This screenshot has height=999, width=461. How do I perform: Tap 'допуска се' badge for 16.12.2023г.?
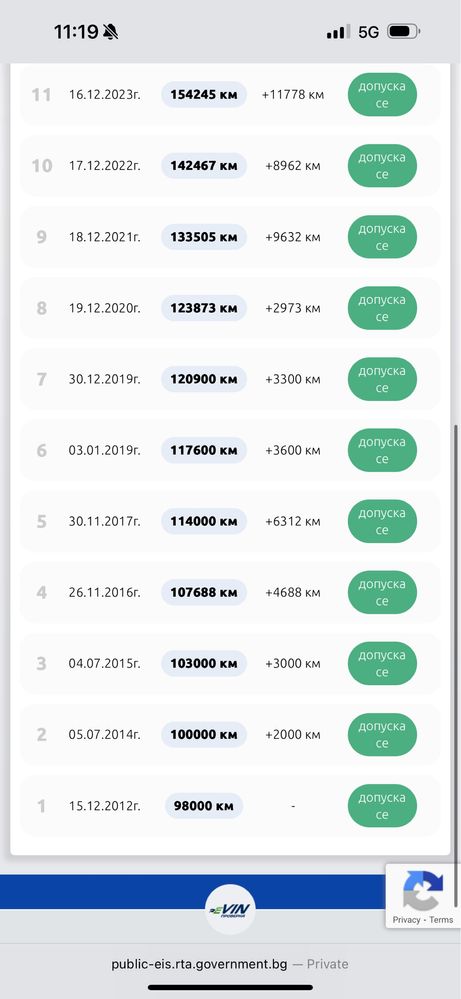(x=382, y=95)
